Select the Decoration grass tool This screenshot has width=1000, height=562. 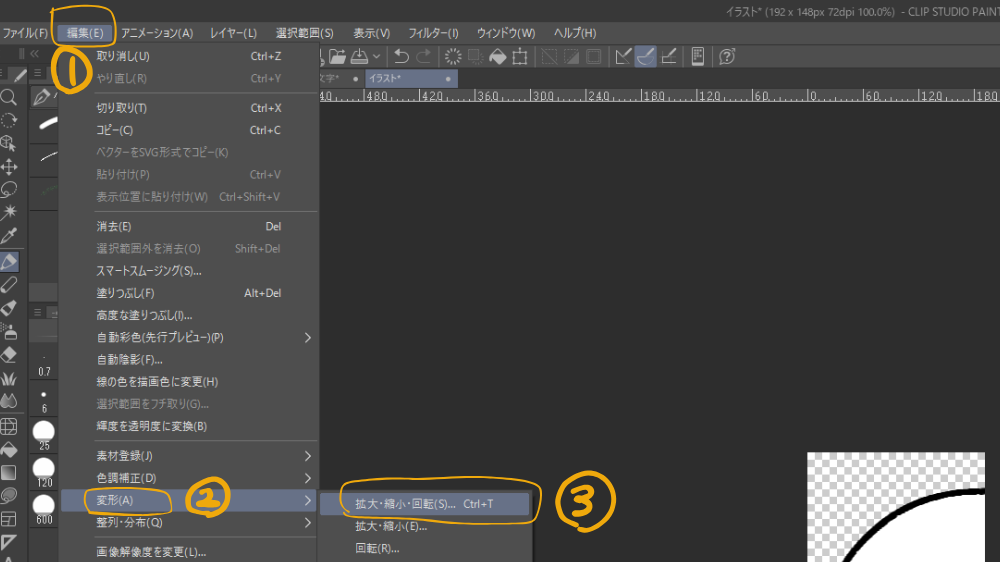click(x=8, y=378)
